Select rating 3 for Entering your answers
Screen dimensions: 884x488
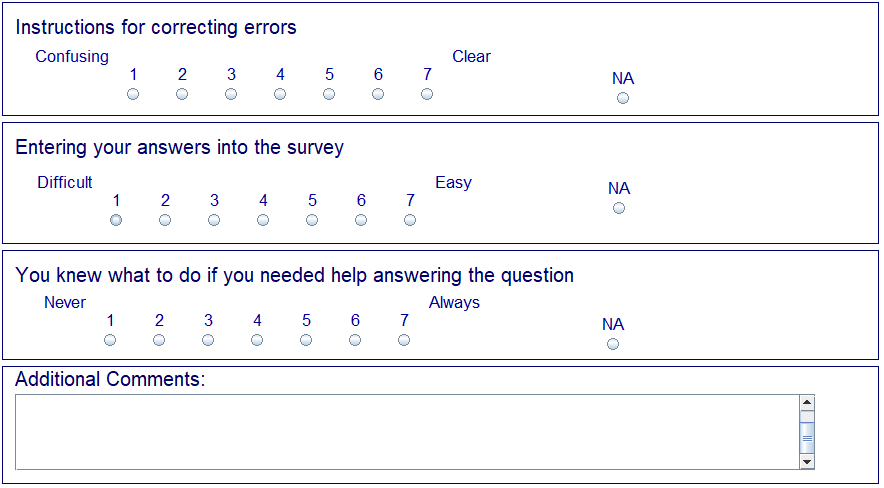pos(214,220)
